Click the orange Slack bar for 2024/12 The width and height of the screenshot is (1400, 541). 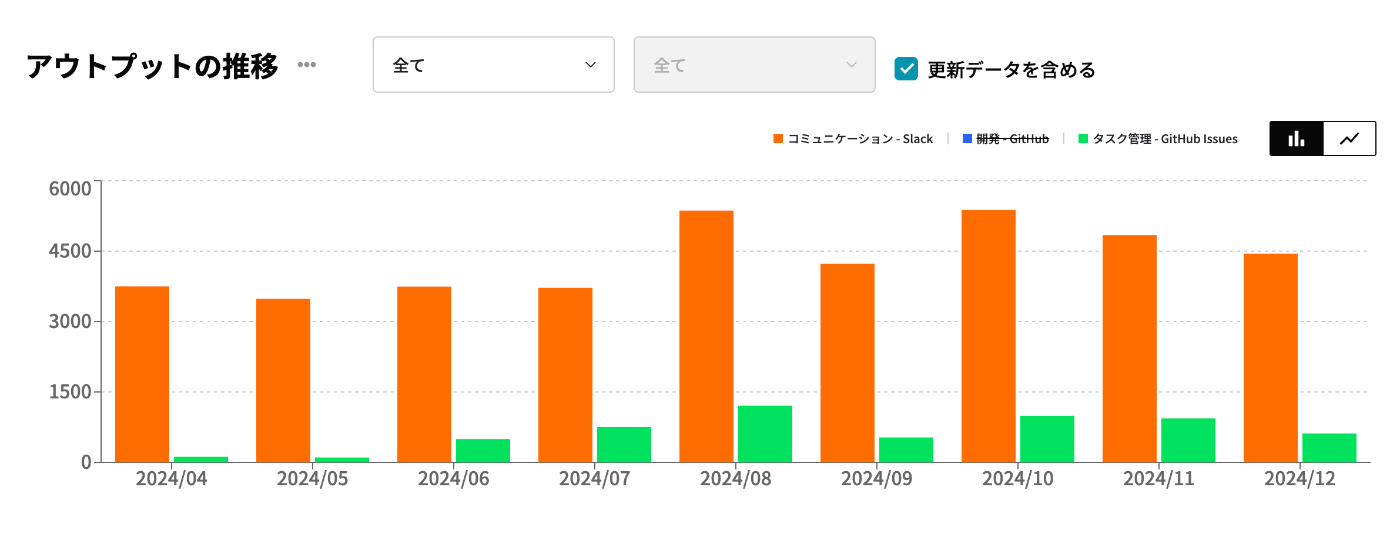(1270, 358)
